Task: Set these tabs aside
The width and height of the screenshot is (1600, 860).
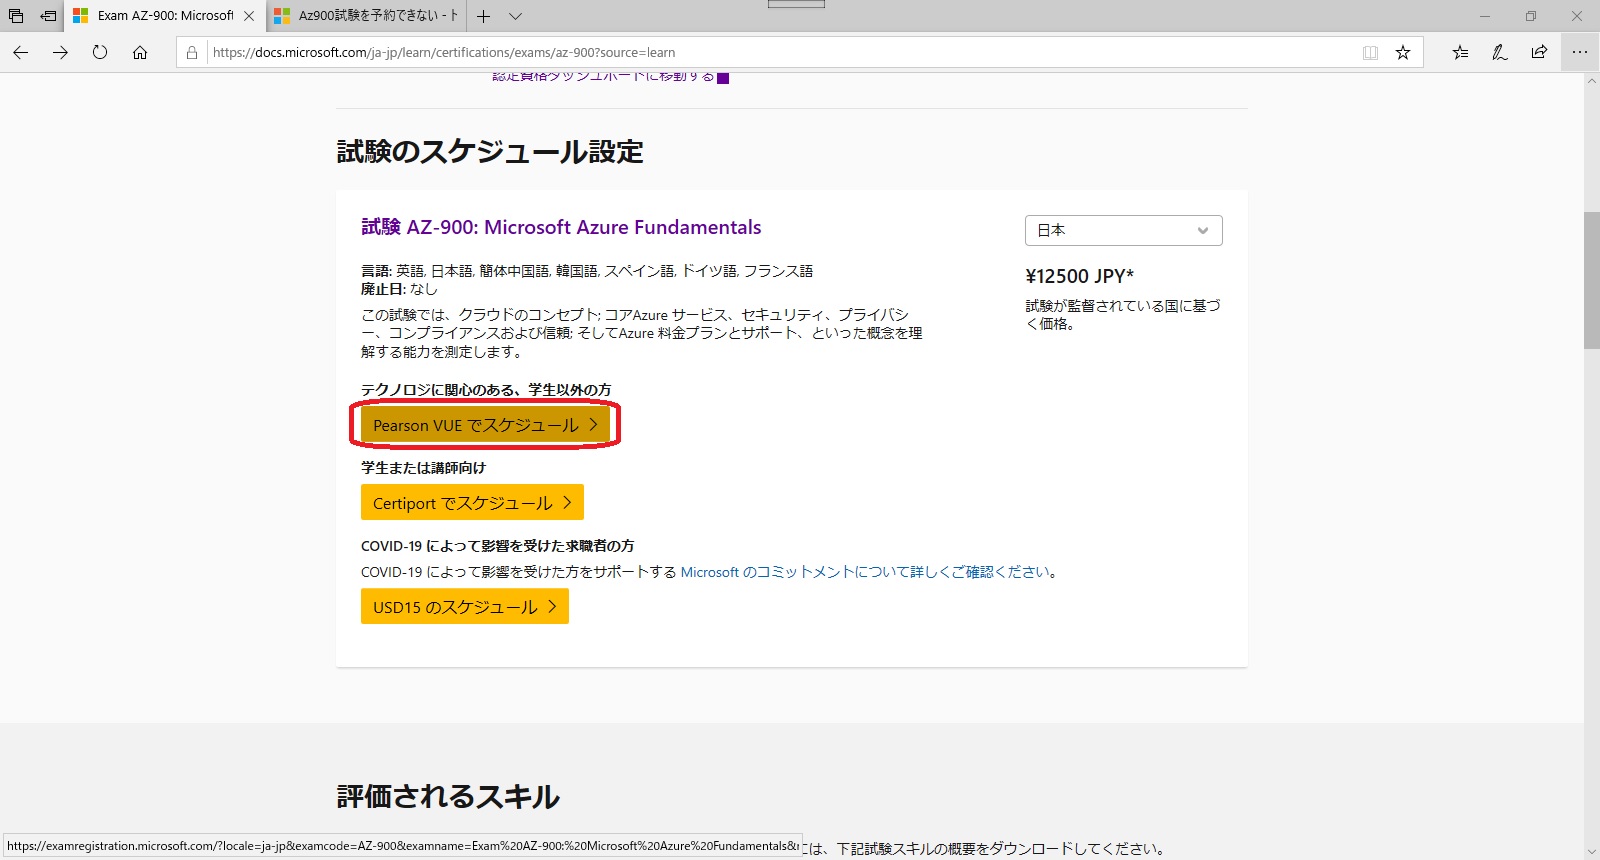Action: tap(48, 16)
